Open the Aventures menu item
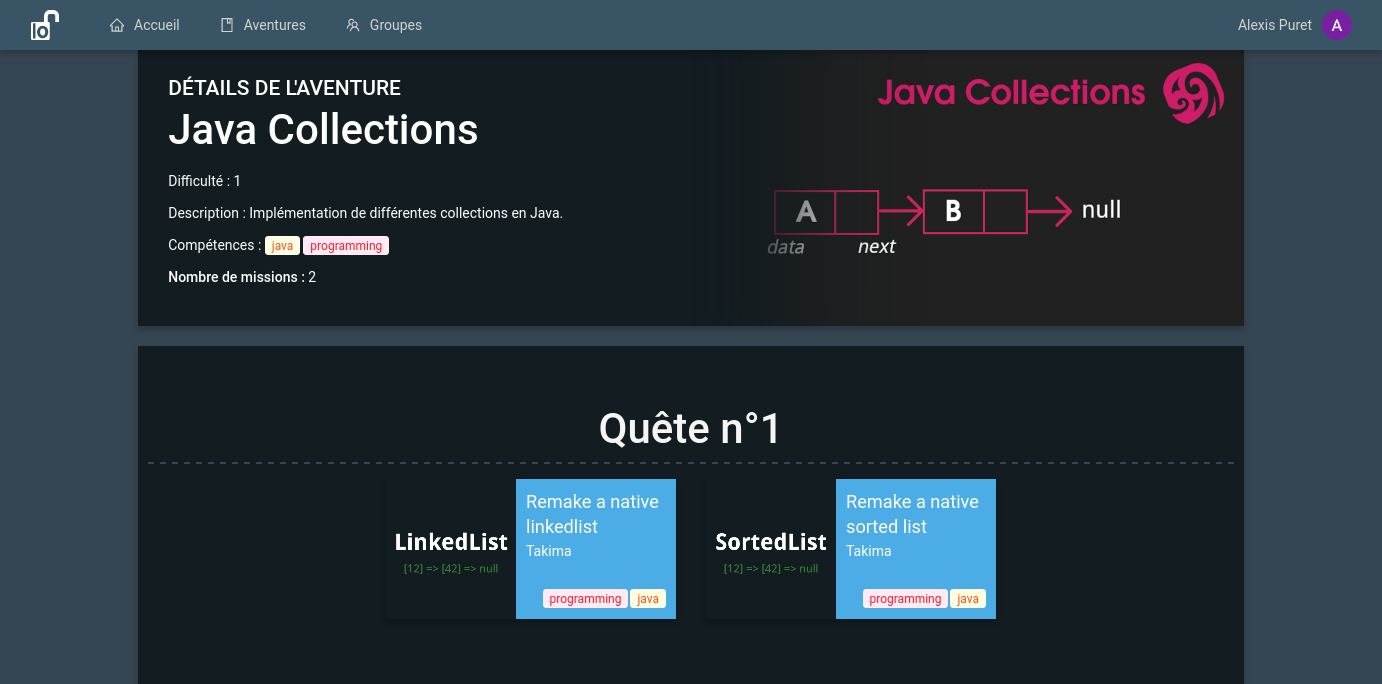 point(264,25)
